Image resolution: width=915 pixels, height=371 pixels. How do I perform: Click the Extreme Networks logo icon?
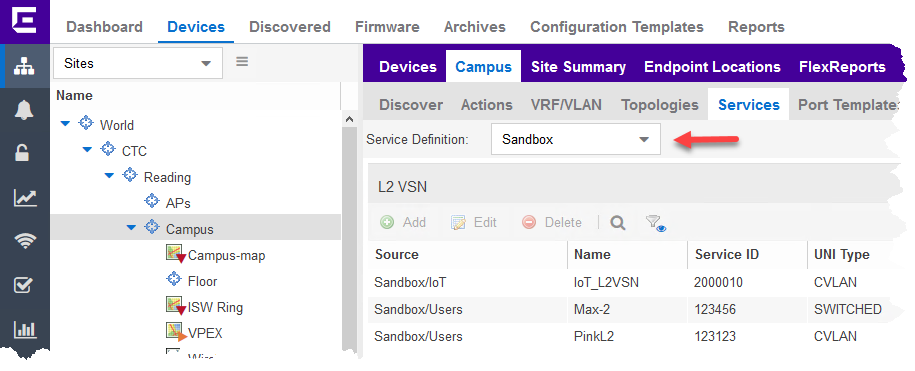(x=25, y=21)
